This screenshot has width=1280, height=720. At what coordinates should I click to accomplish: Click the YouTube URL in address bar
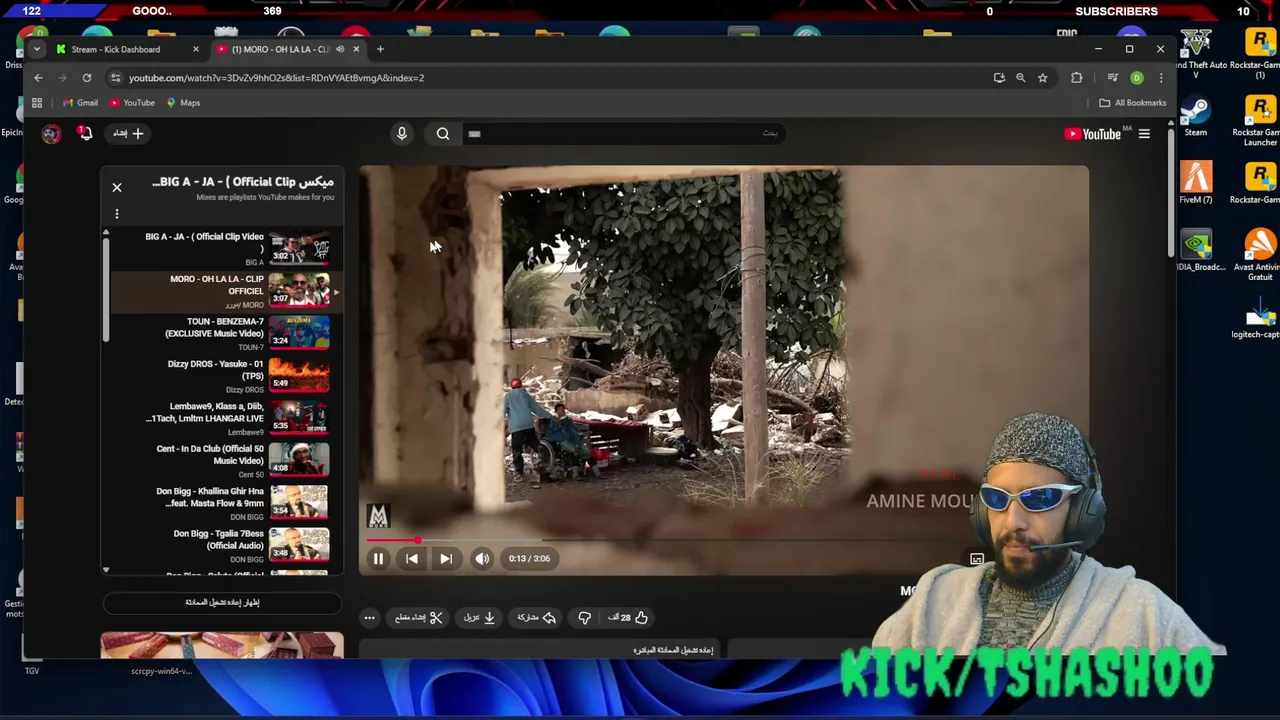click(x=276, y=78)
